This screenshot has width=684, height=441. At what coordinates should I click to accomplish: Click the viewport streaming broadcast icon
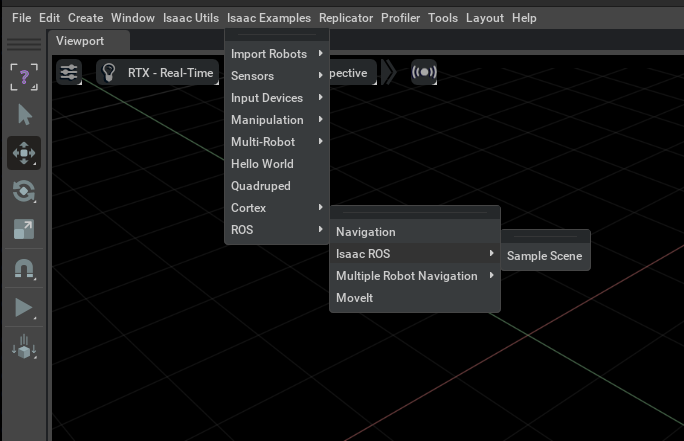pyautogui.click(x=424, y=72)
